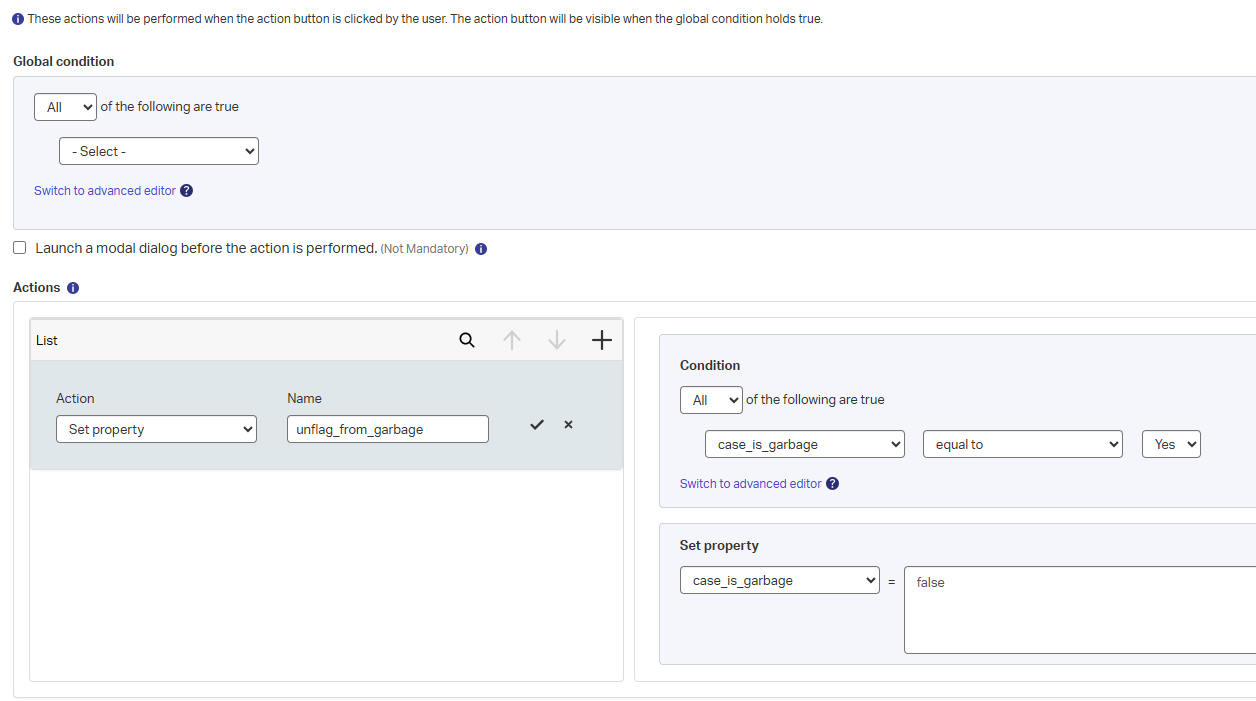Screen dimensions: 1256x701
Task: Move the action down with the down arrow
Action: 557,340
